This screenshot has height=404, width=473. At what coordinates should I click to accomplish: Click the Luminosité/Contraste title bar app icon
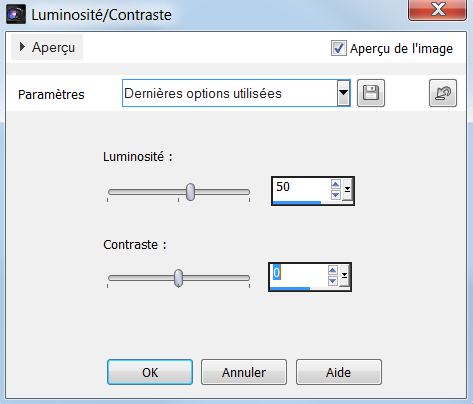(16, 14)
